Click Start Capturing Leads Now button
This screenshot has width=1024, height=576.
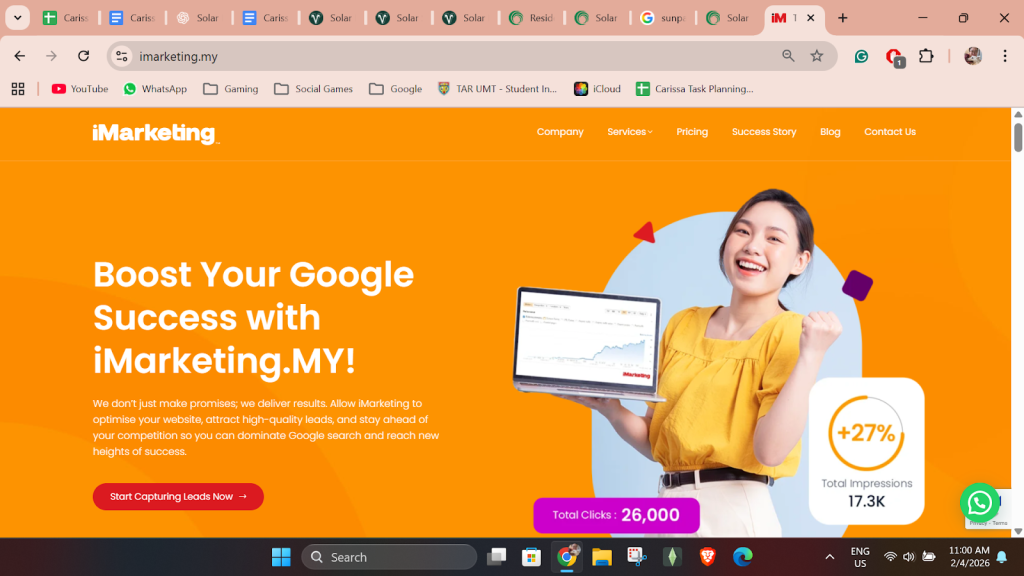(x=178, y=497)
